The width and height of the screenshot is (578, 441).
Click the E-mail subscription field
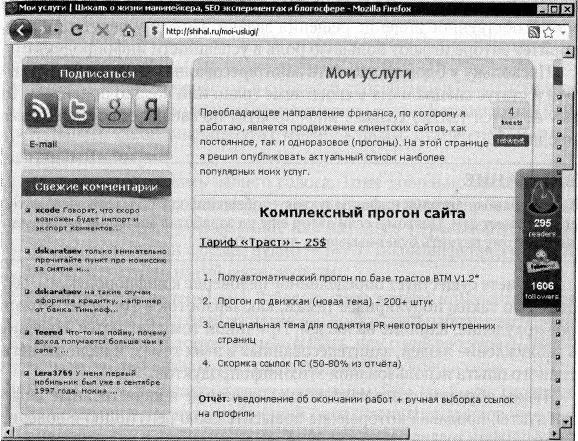pos(97,144)
